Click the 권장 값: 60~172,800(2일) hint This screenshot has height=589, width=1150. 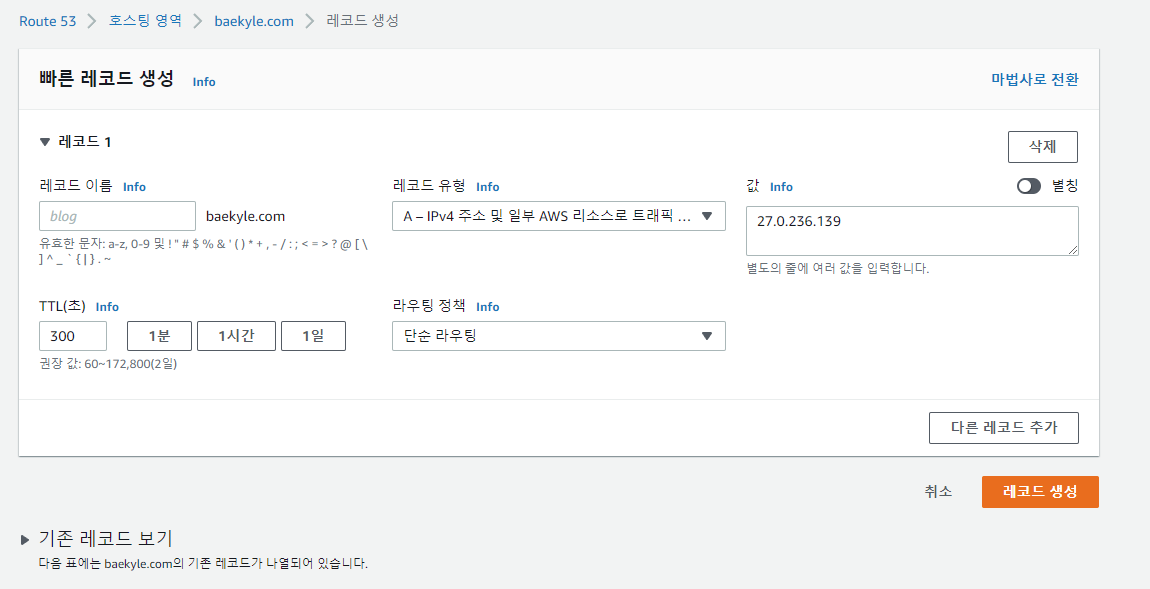[x=108, y=364]
